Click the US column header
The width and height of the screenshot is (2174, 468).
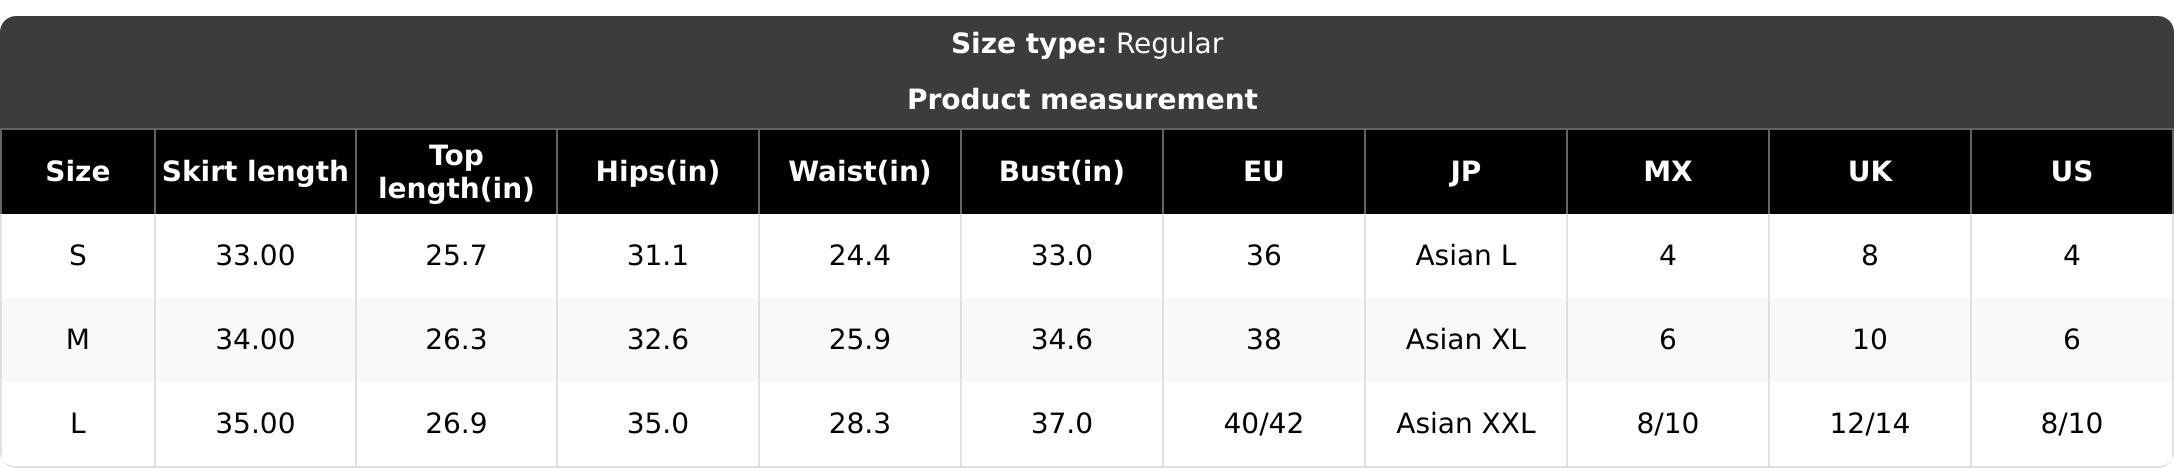click(x=2072, y=172)
